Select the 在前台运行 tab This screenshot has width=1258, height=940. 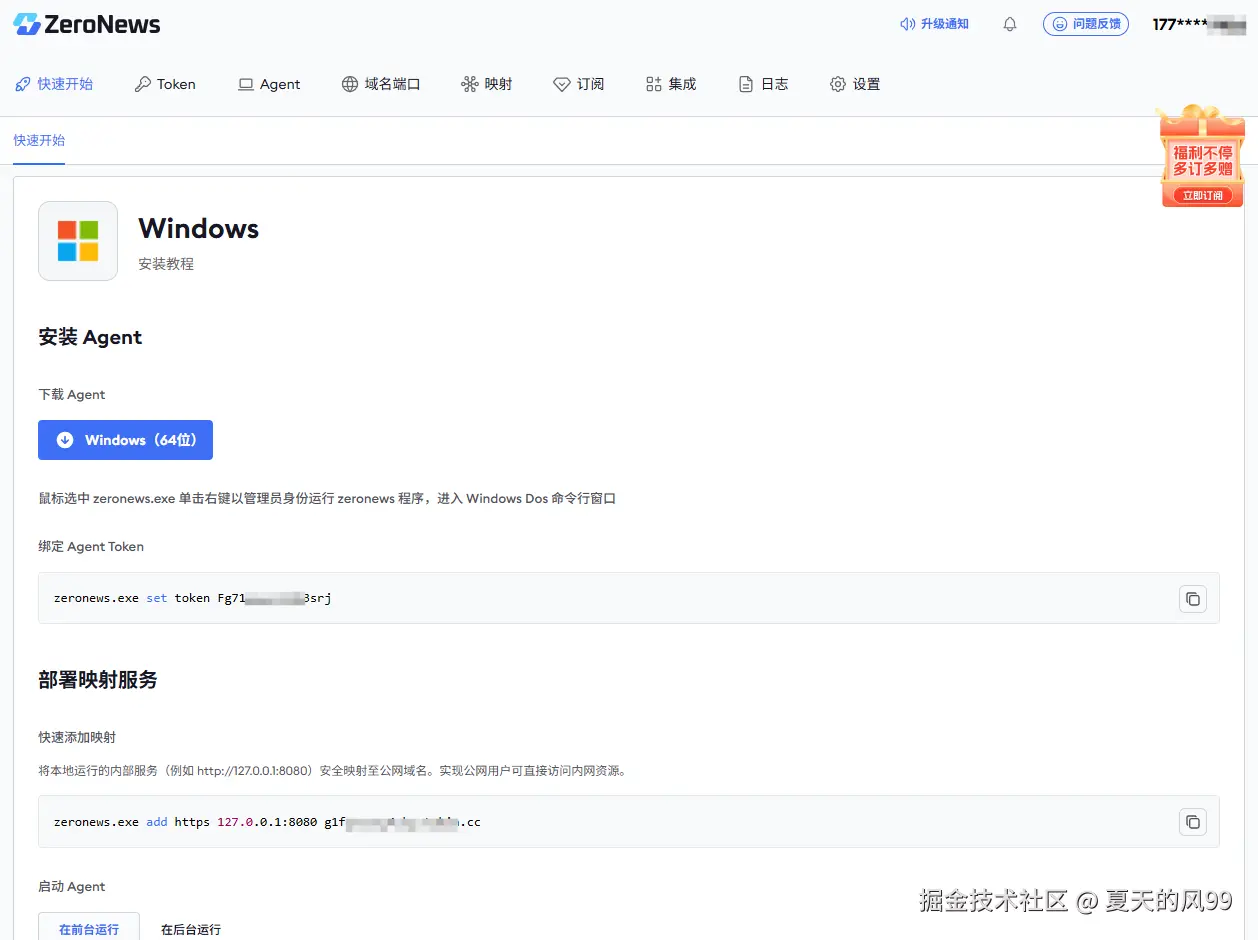(x=89, y=929)
